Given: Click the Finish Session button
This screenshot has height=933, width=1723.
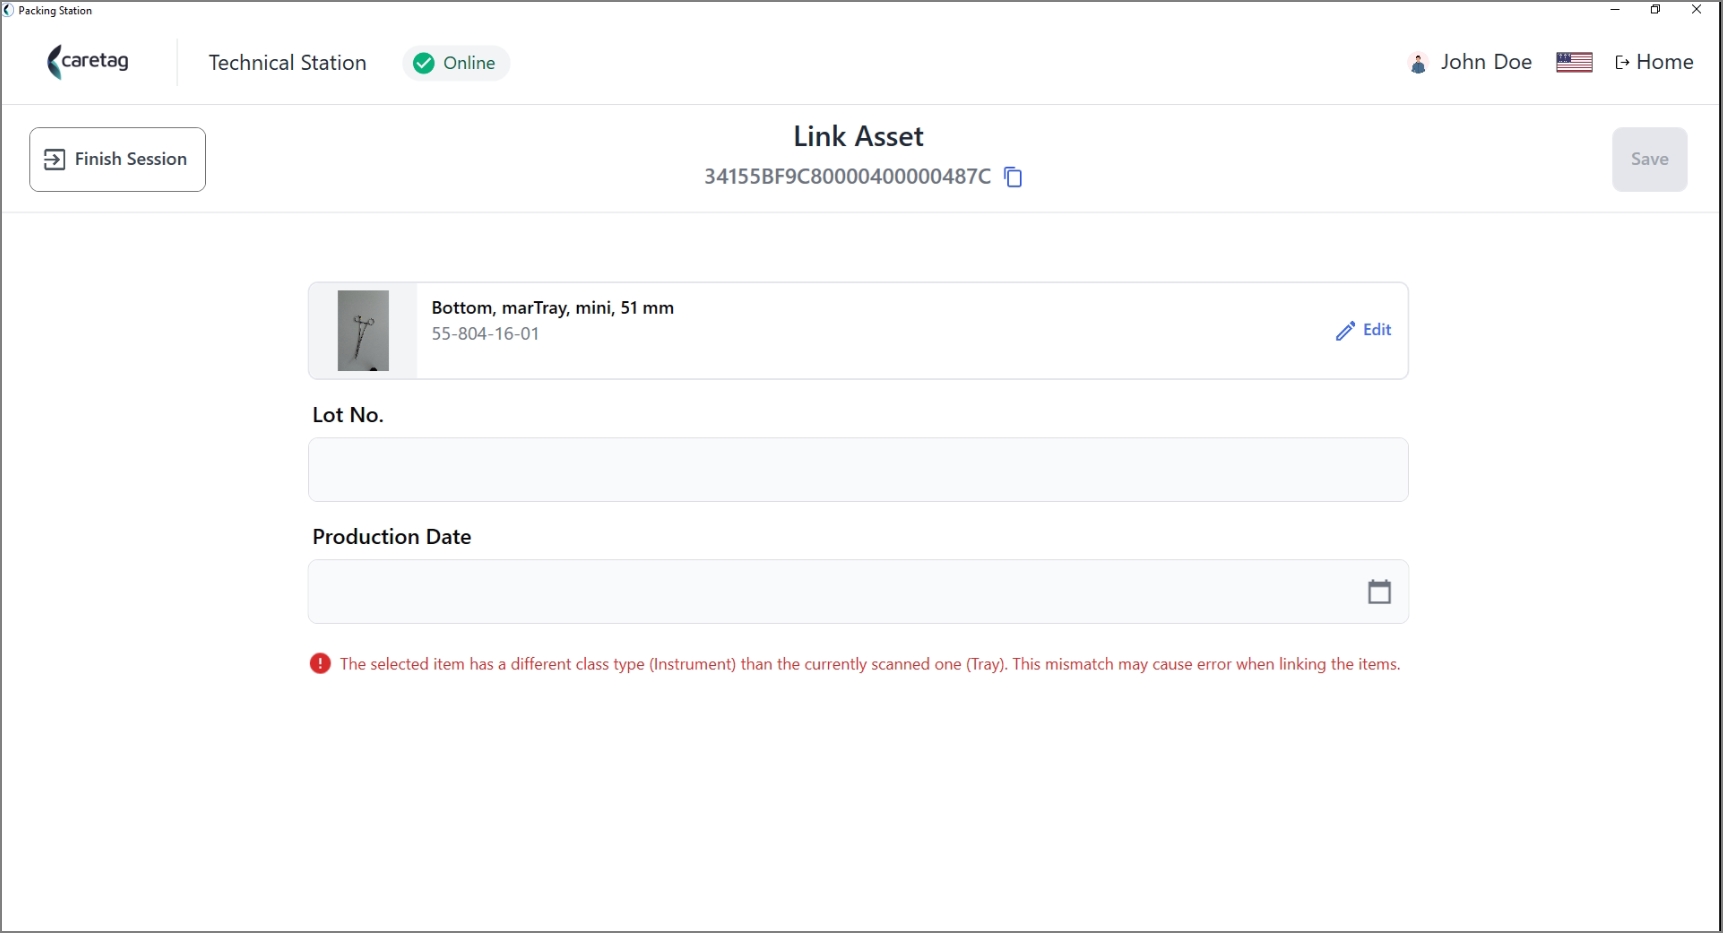Looking at the screenshot, I should (117, 159).
